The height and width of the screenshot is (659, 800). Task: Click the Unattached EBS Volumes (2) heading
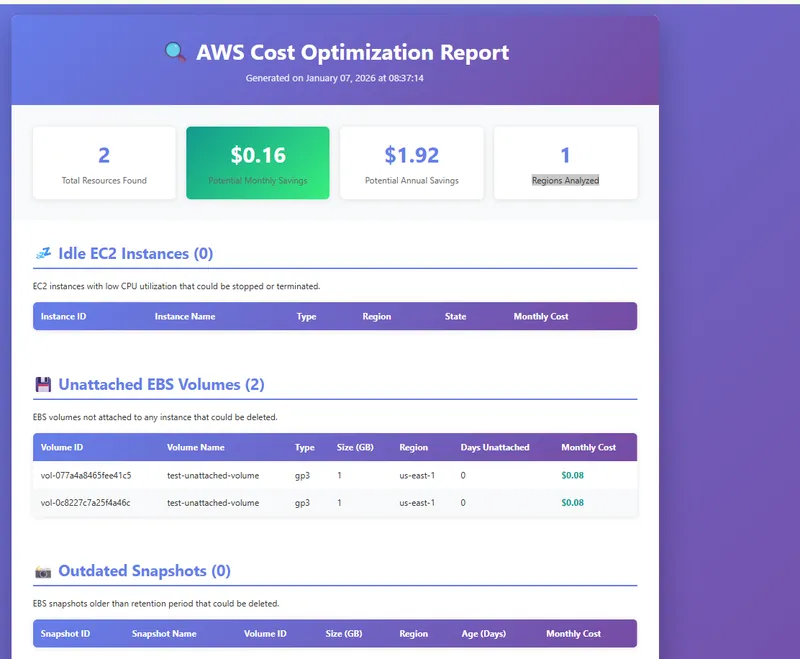point(161,385)
